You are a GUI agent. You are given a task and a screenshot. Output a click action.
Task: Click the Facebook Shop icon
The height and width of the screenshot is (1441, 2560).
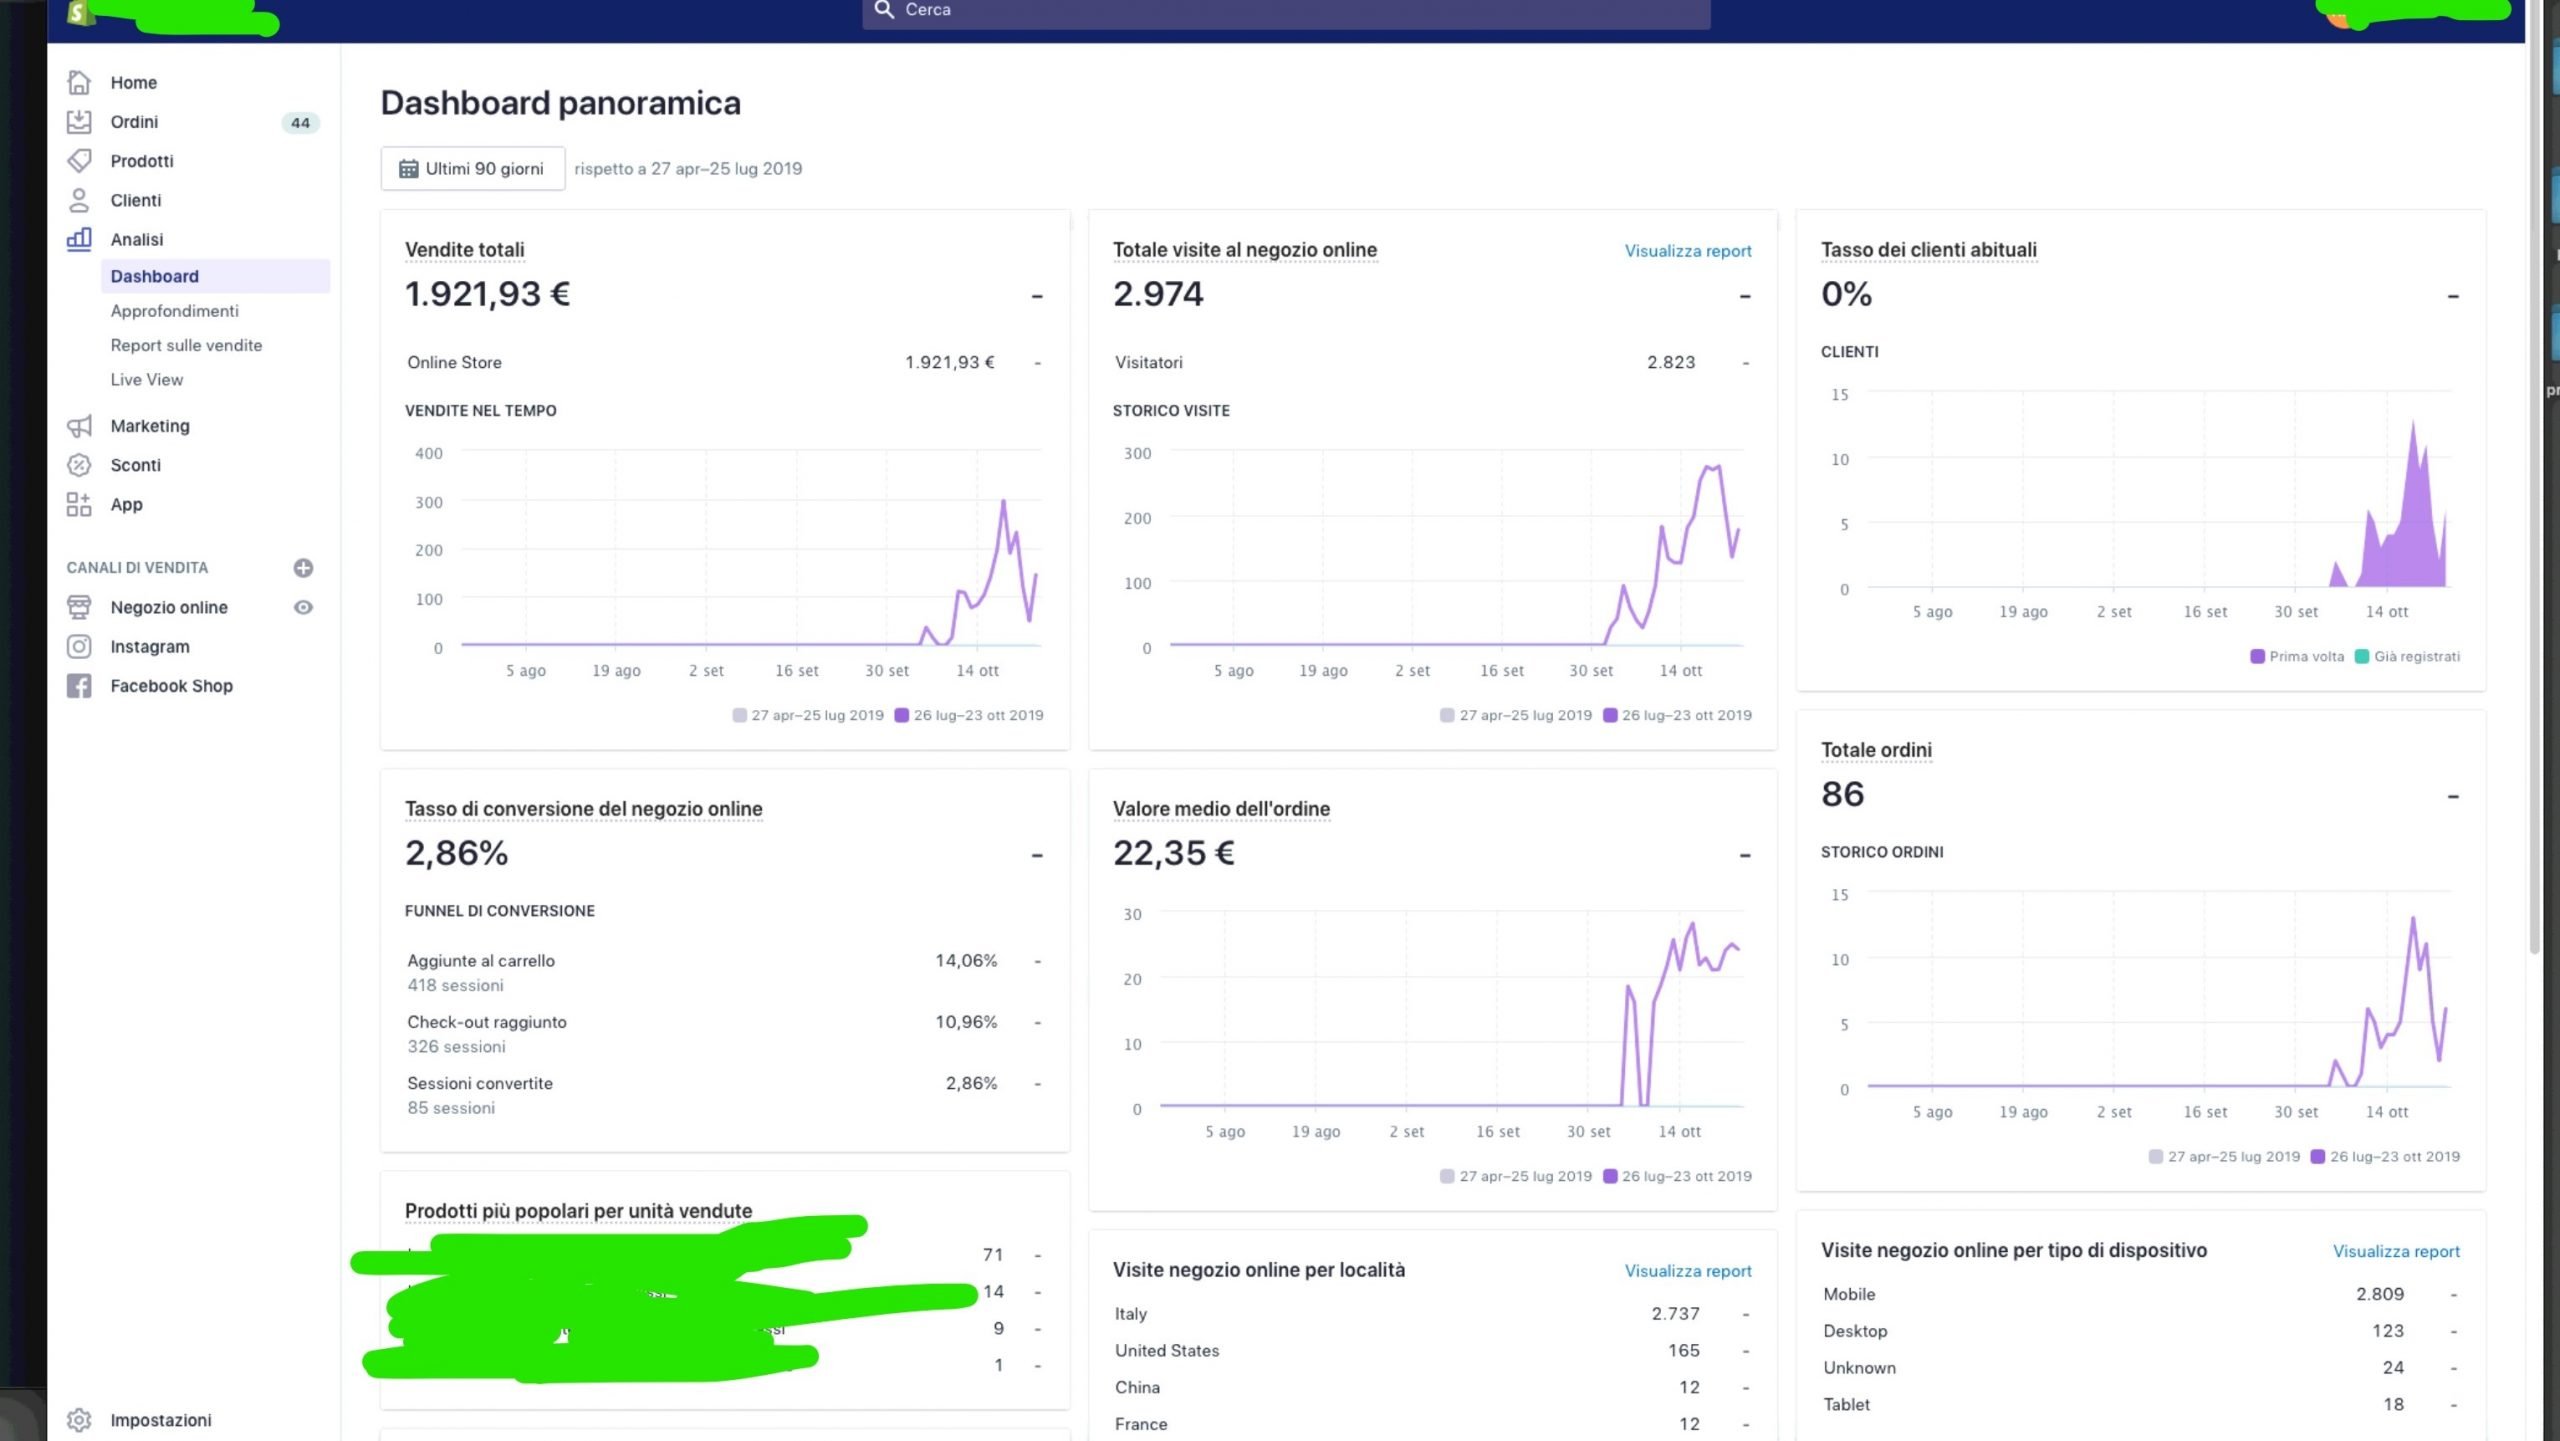point(79,686)
